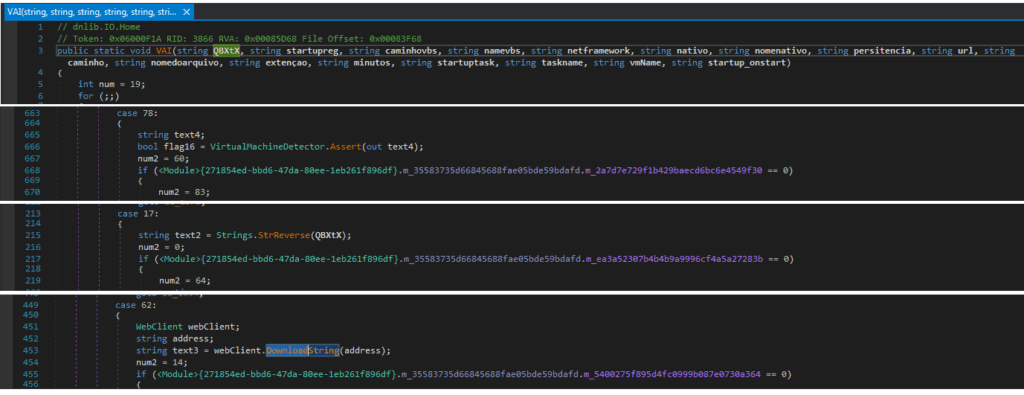
Task: Click line number 666 in the gutter
Action: coord(31,146)
